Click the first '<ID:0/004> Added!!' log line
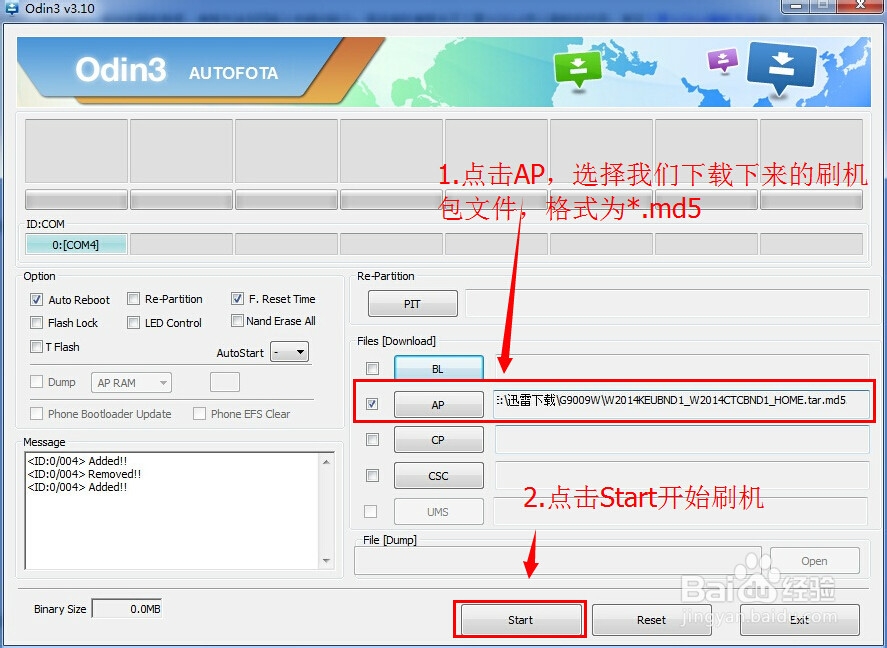Viewport: 887px width, 648px height. point(77,461)
